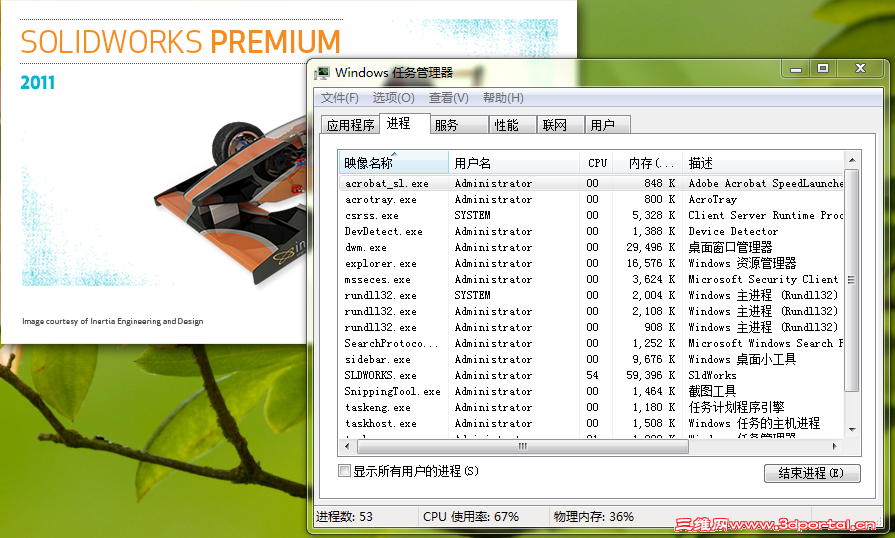Select the SnippingTool.exe process
This screenshot has width=895, height=538.
click(591, 391)
